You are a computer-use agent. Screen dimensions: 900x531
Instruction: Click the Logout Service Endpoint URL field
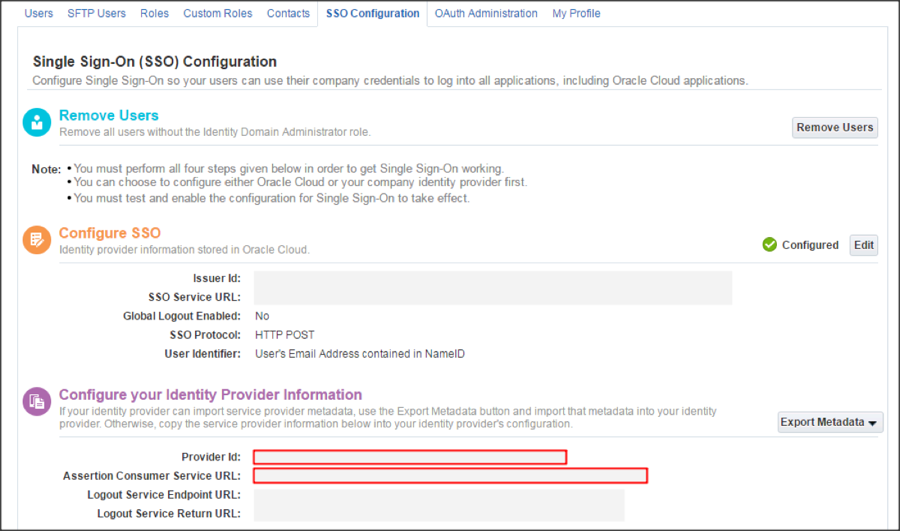(x=438, y=495)
